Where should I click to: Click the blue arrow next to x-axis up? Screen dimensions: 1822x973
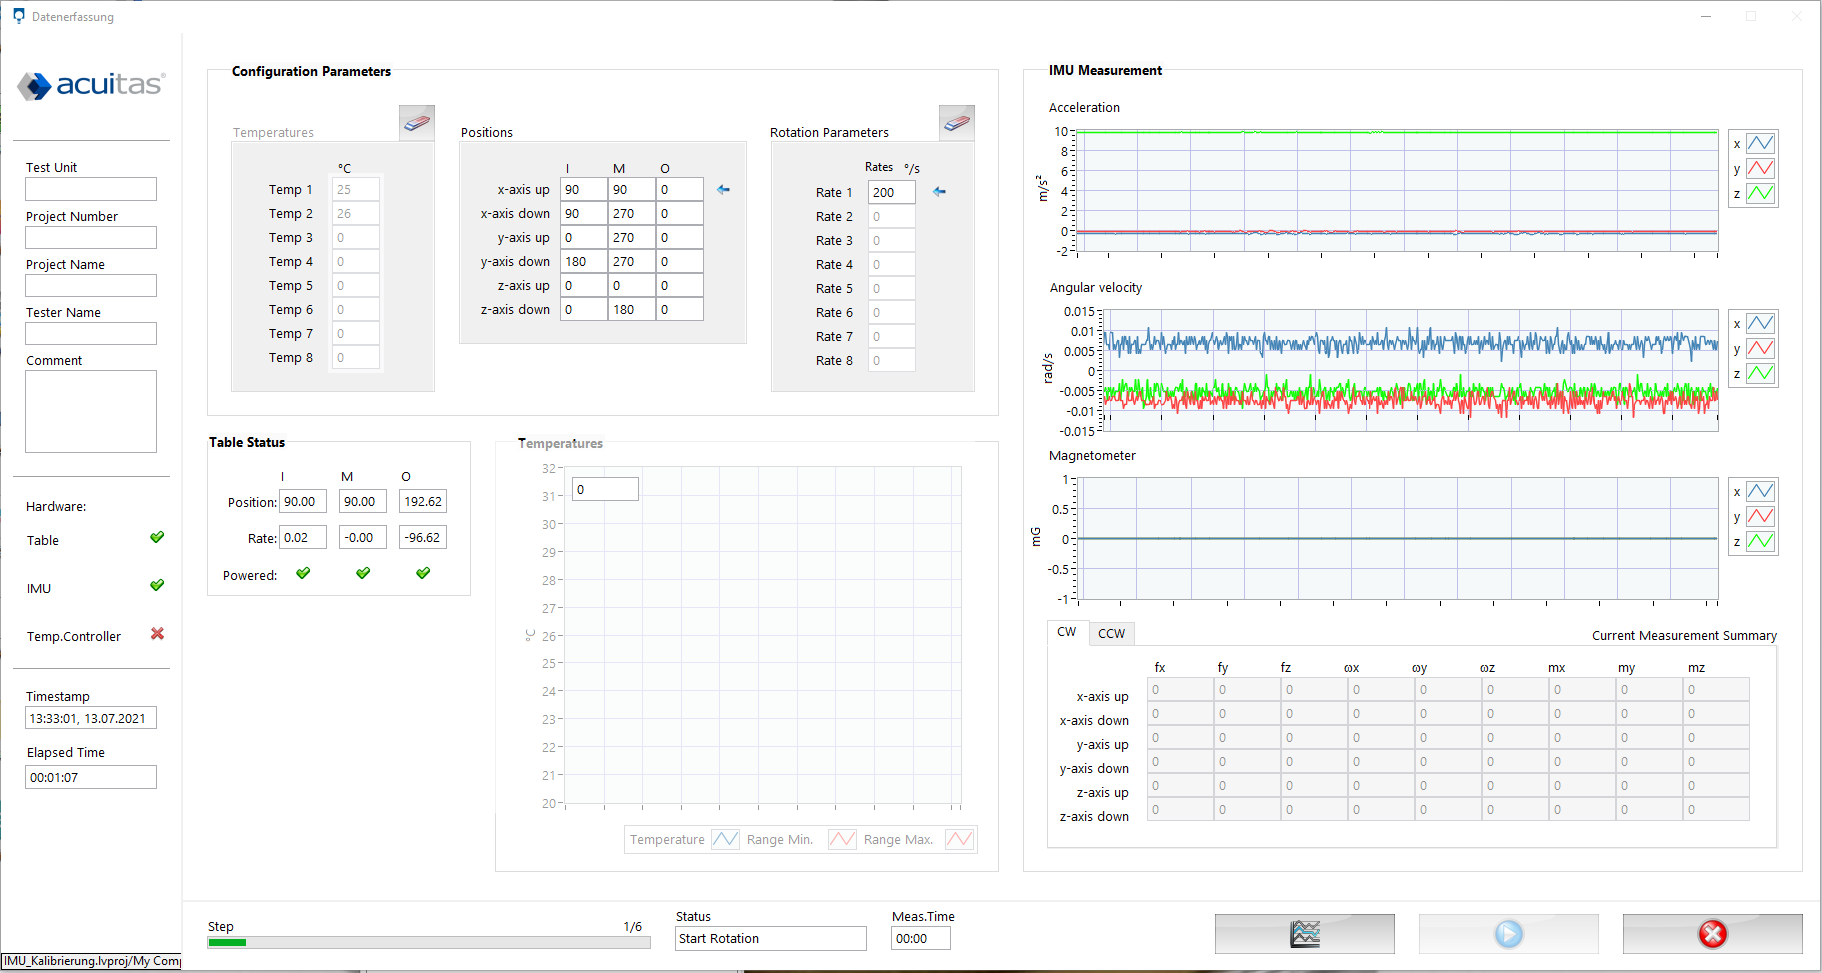723,189
